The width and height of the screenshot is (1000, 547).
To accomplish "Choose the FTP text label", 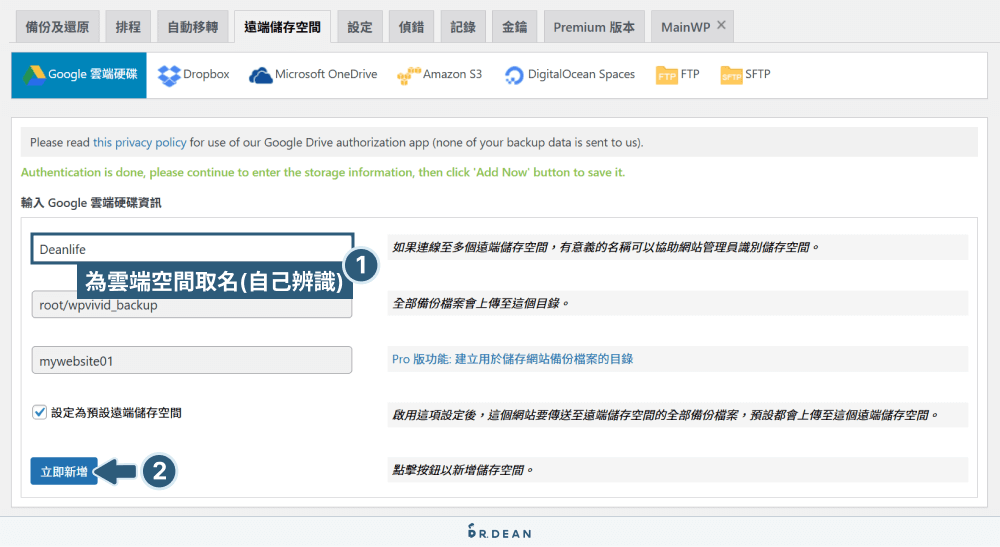I will (690, 74).
